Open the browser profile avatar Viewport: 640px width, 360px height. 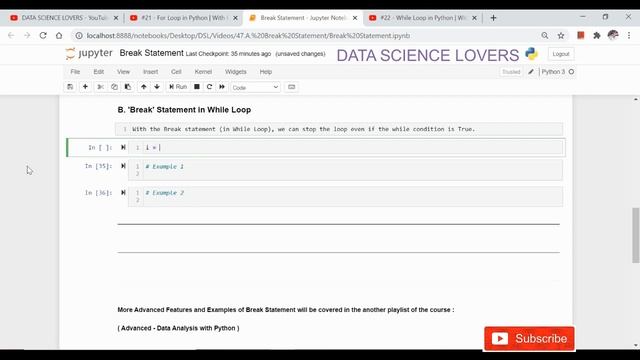(x=613, y=36)
